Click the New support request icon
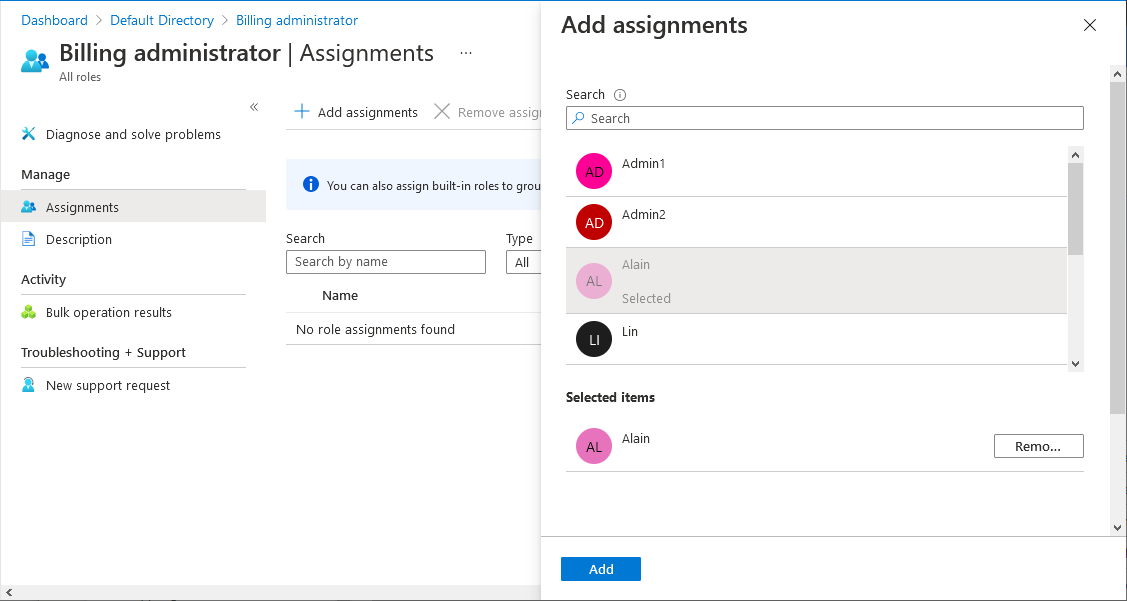The image size is (1127, 601). pyautogui.click(x=29, y=385)
